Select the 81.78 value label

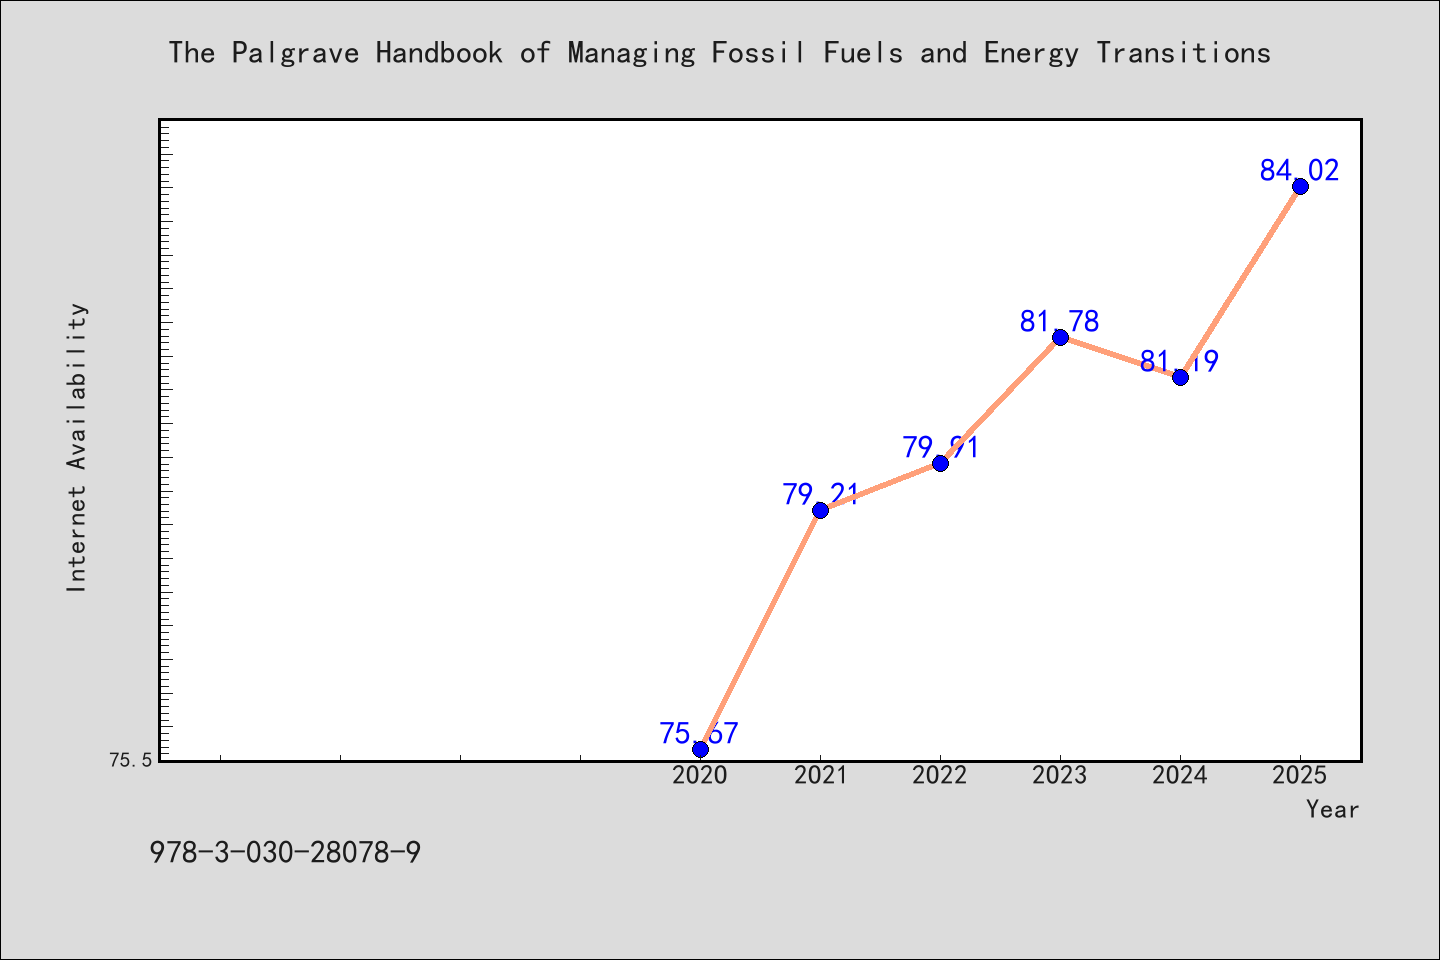(x=1059, y=321)
